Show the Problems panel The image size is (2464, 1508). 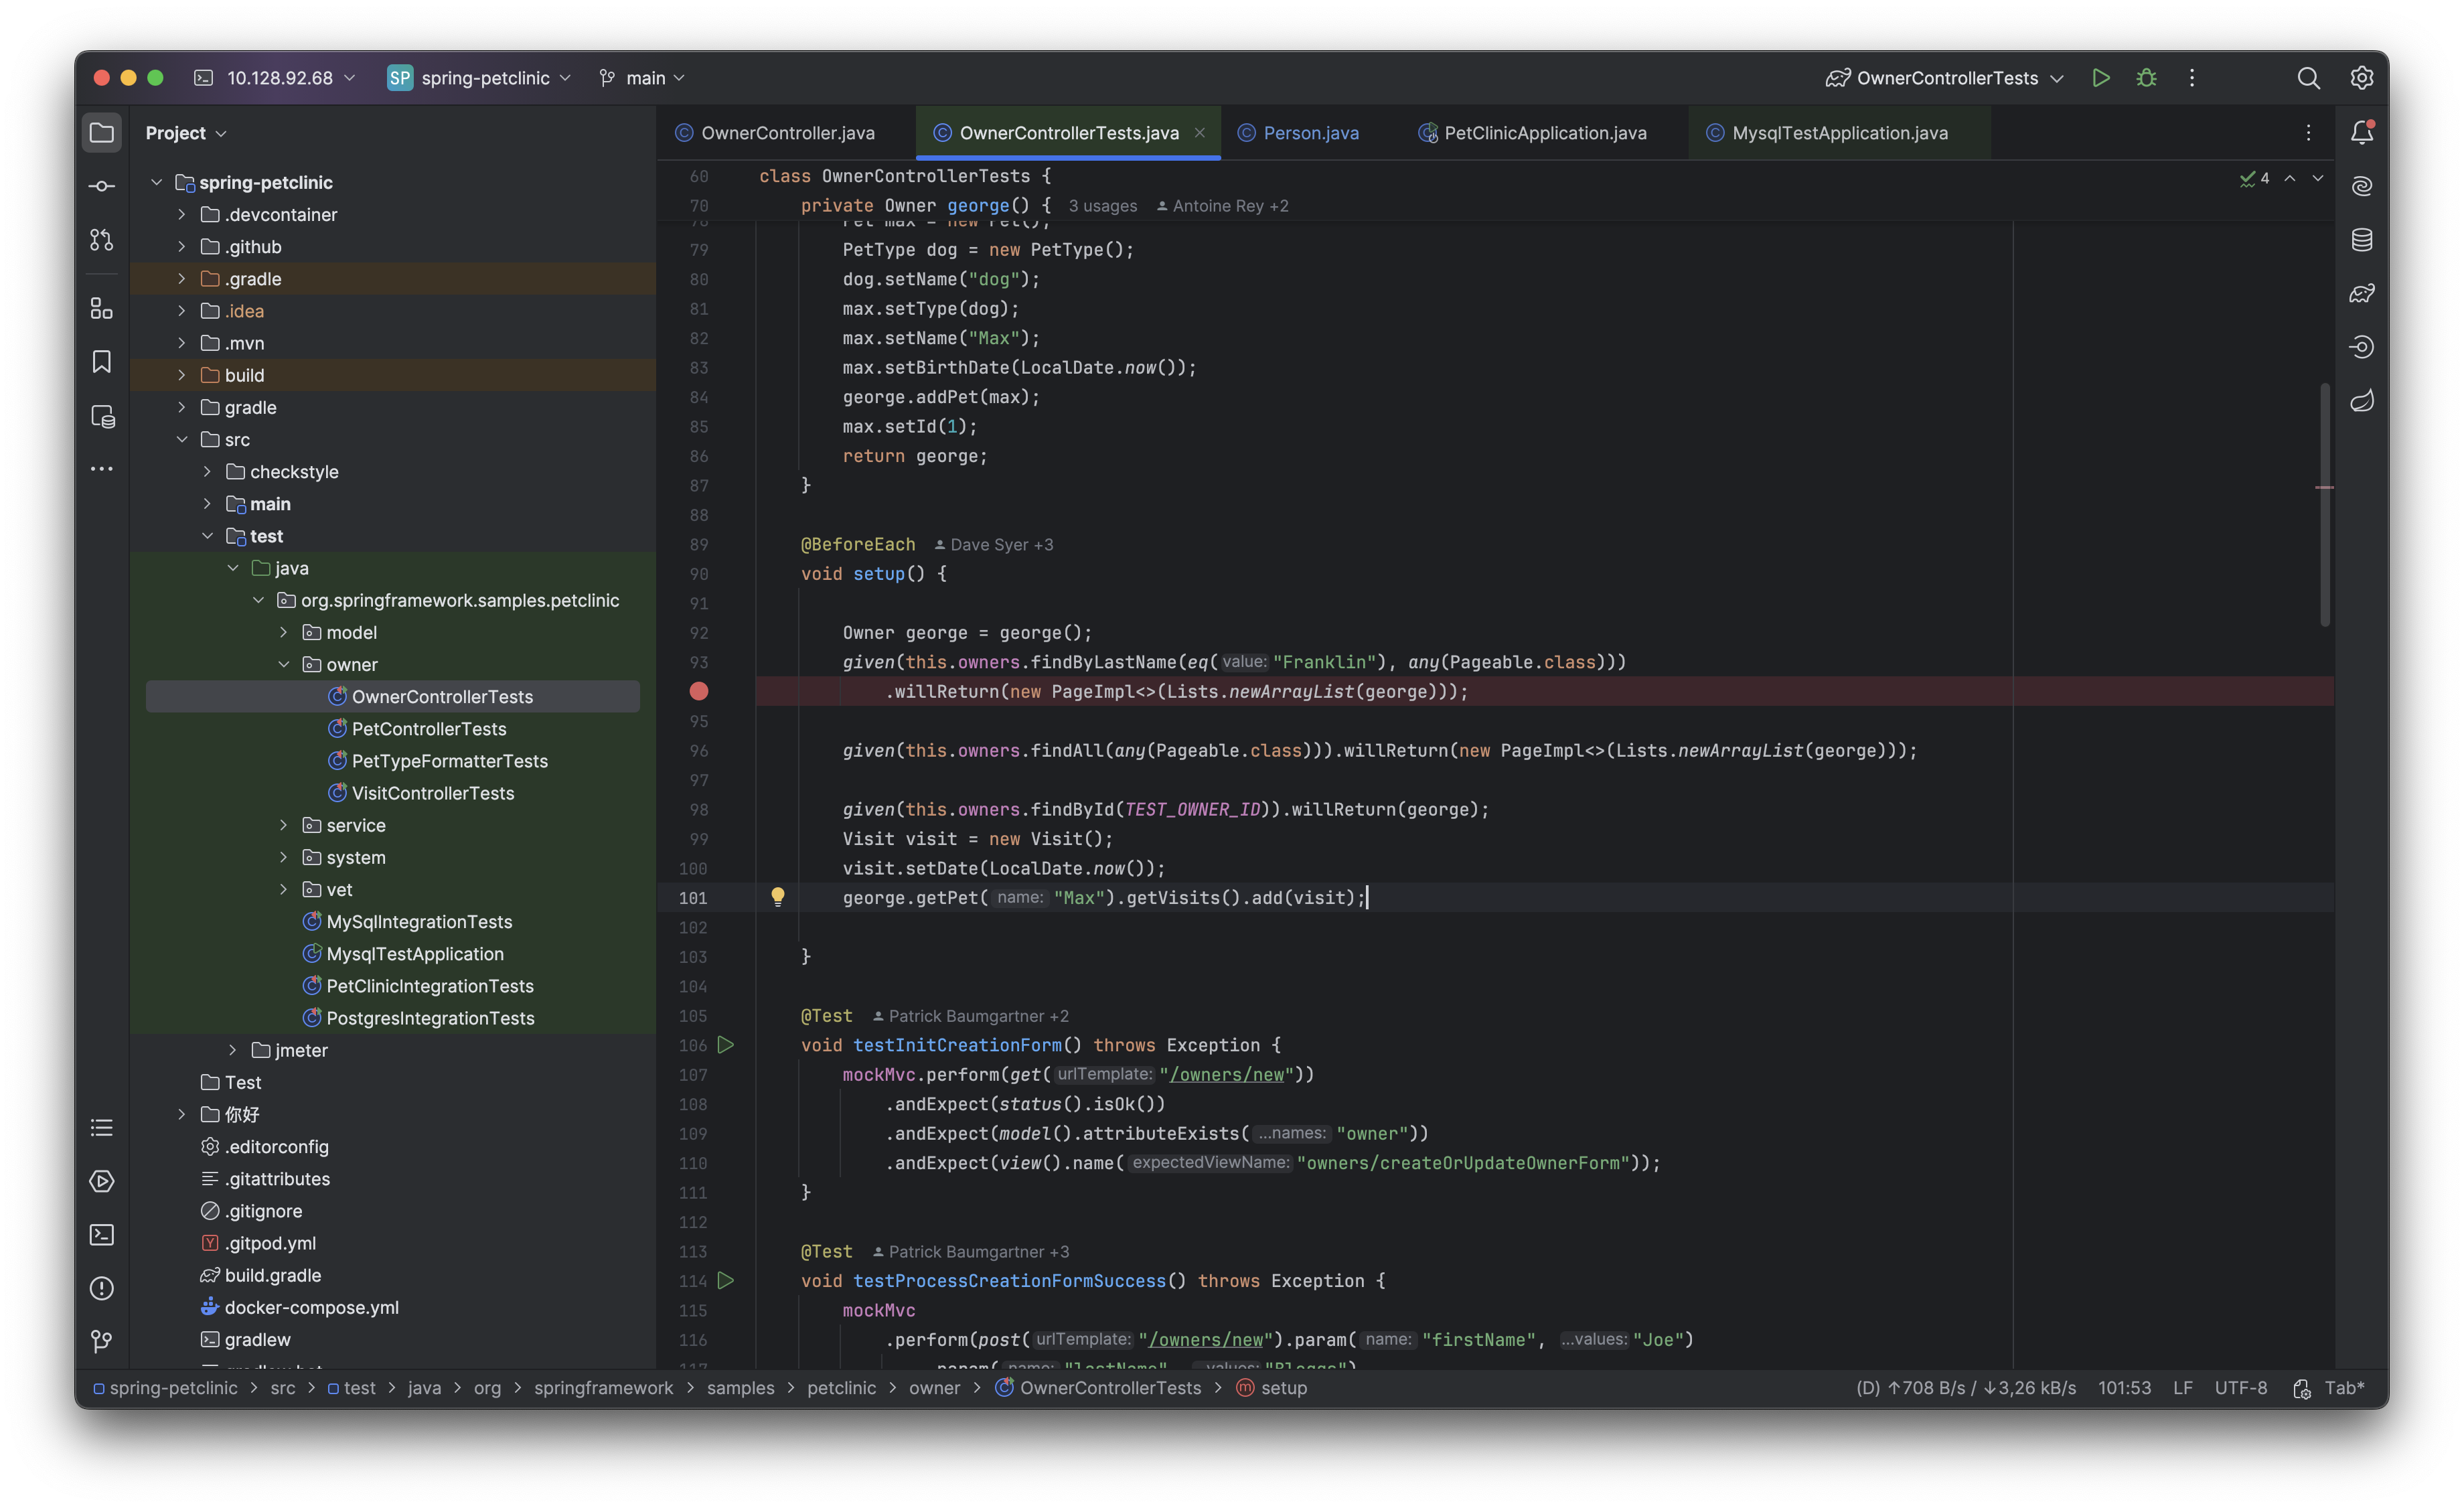pyautogui.click(x=101, y=1289)
